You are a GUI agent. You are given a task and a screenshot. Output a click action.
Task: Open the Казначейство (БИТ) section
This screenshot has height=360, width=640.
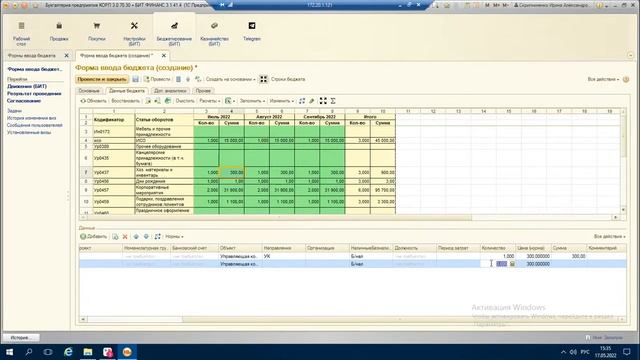tap(214, 33)
